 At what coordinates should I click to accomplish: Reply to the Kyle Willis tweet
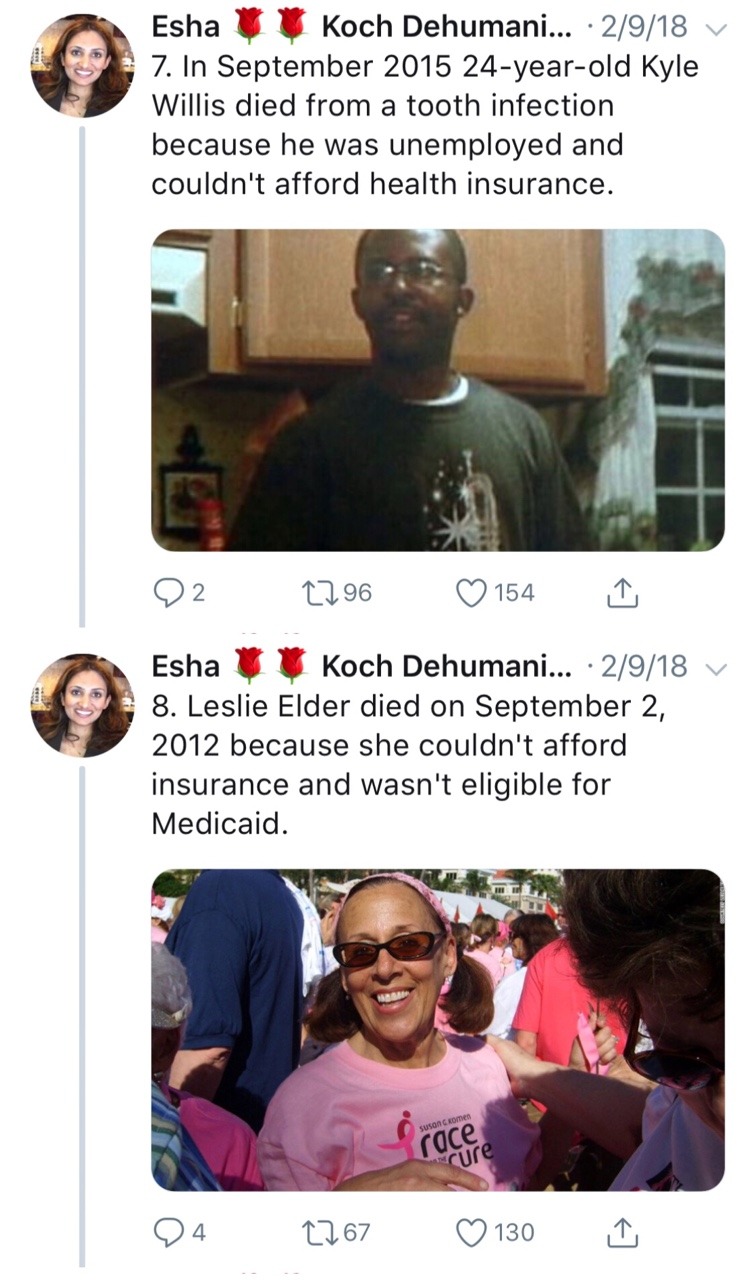167,593
